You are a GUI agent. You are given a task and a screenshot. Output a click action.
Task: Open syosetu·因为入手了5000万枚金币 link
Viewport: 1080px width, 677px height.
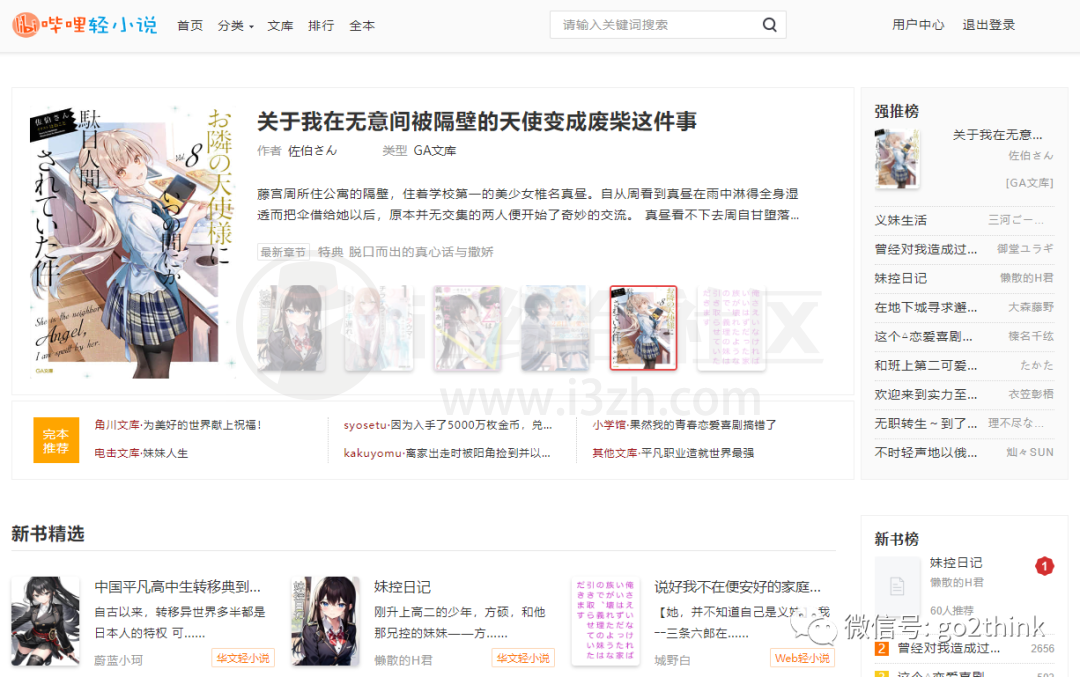click(448, 425)
